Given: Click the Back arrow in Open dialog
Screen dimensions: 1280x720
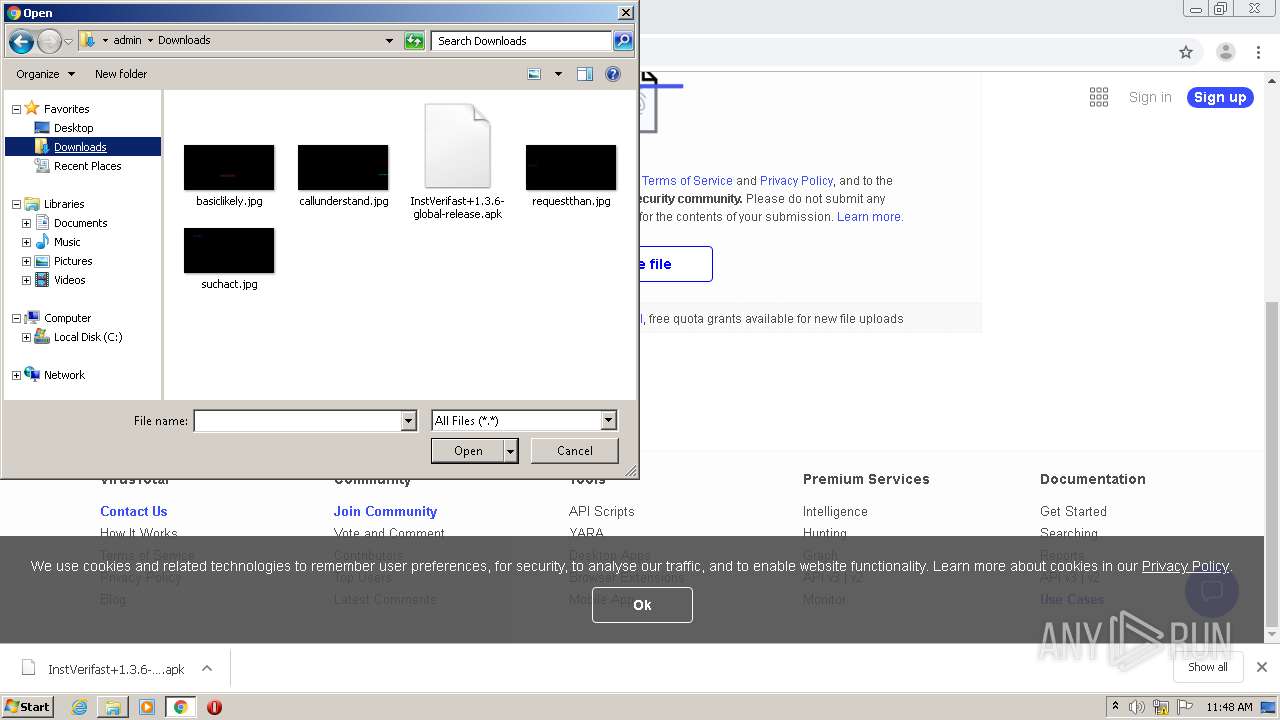Looking at the screenshot, I should pyautogui.click(x=21, y=41).
